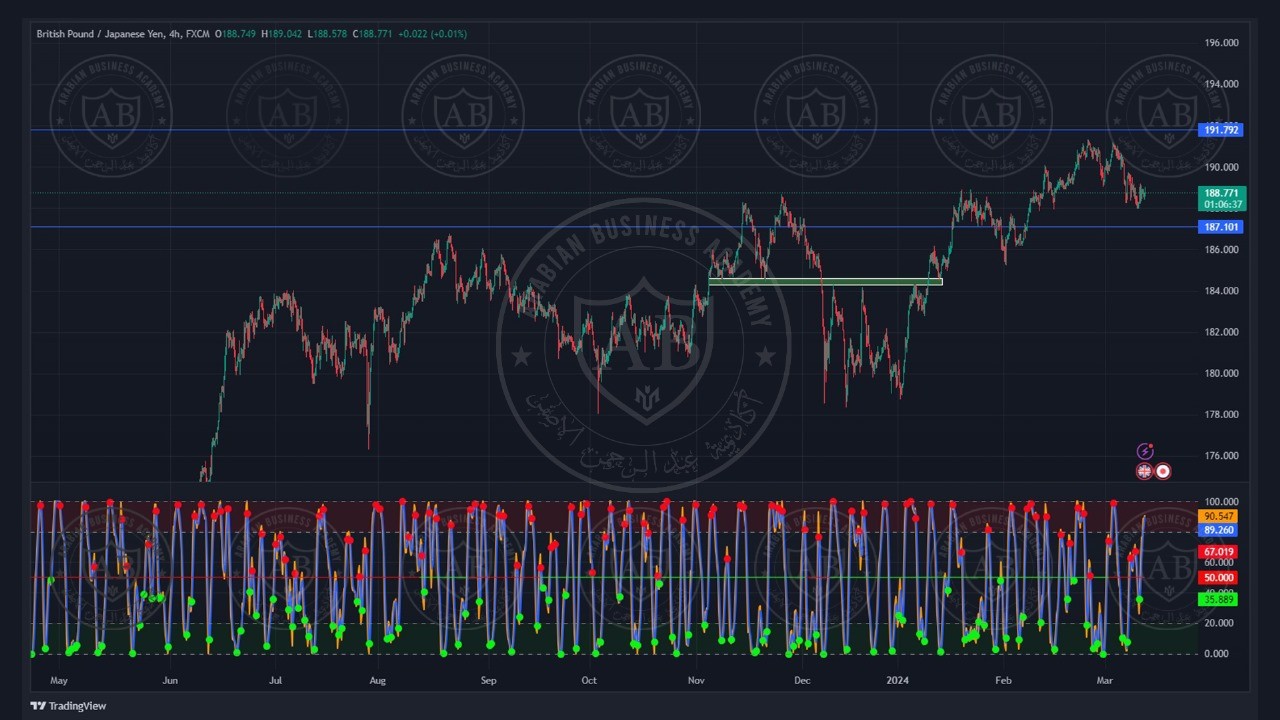1280x720 pixels.
Task: Click the high value H189.042 in the header
Action: click(x=281, y=34)
